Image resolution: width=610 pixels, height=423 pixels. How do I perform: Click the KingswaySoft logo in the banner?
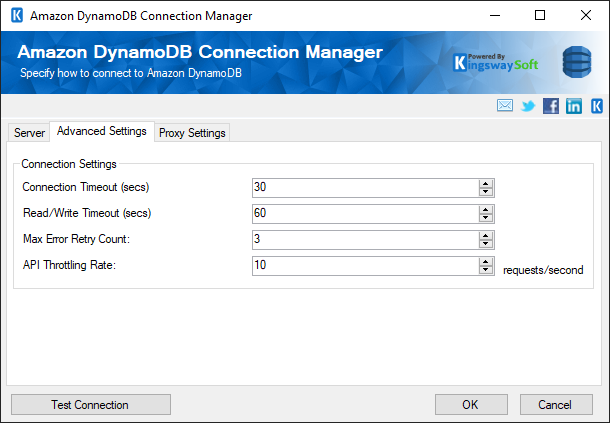496,63
